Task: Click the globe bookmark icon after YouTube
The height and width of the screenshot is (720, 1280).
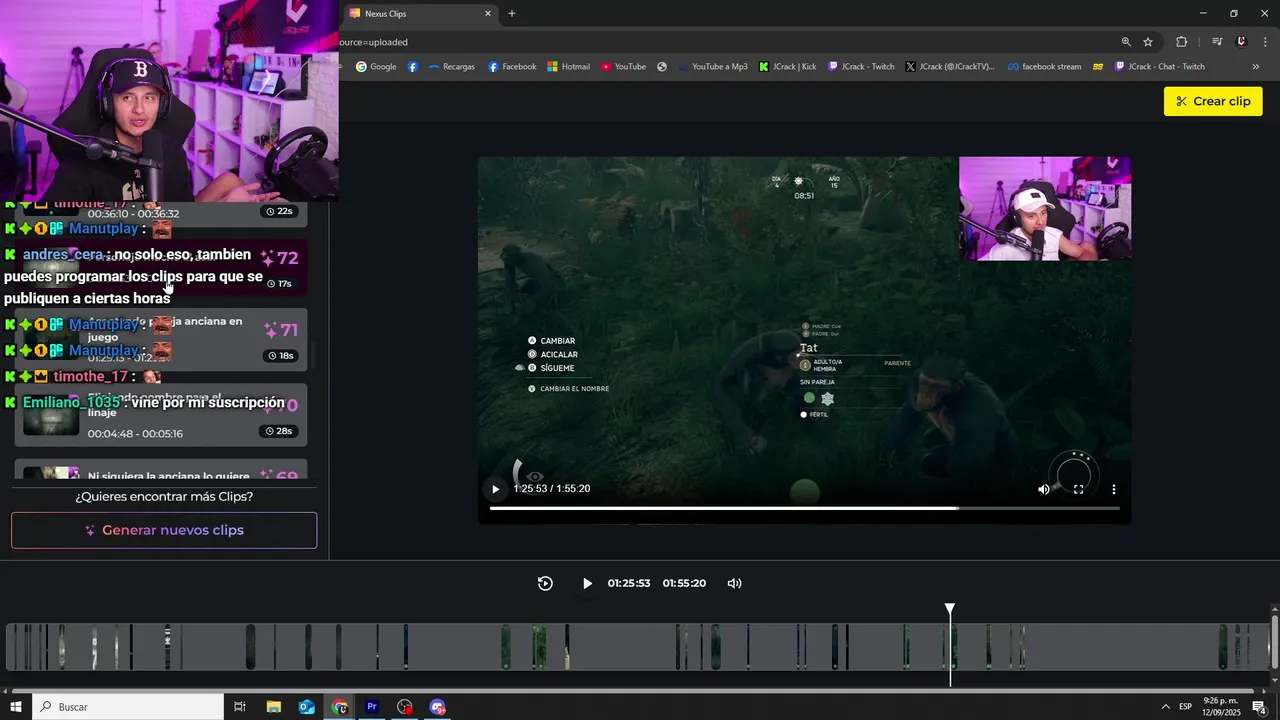Action: click(x=662, y=67)
